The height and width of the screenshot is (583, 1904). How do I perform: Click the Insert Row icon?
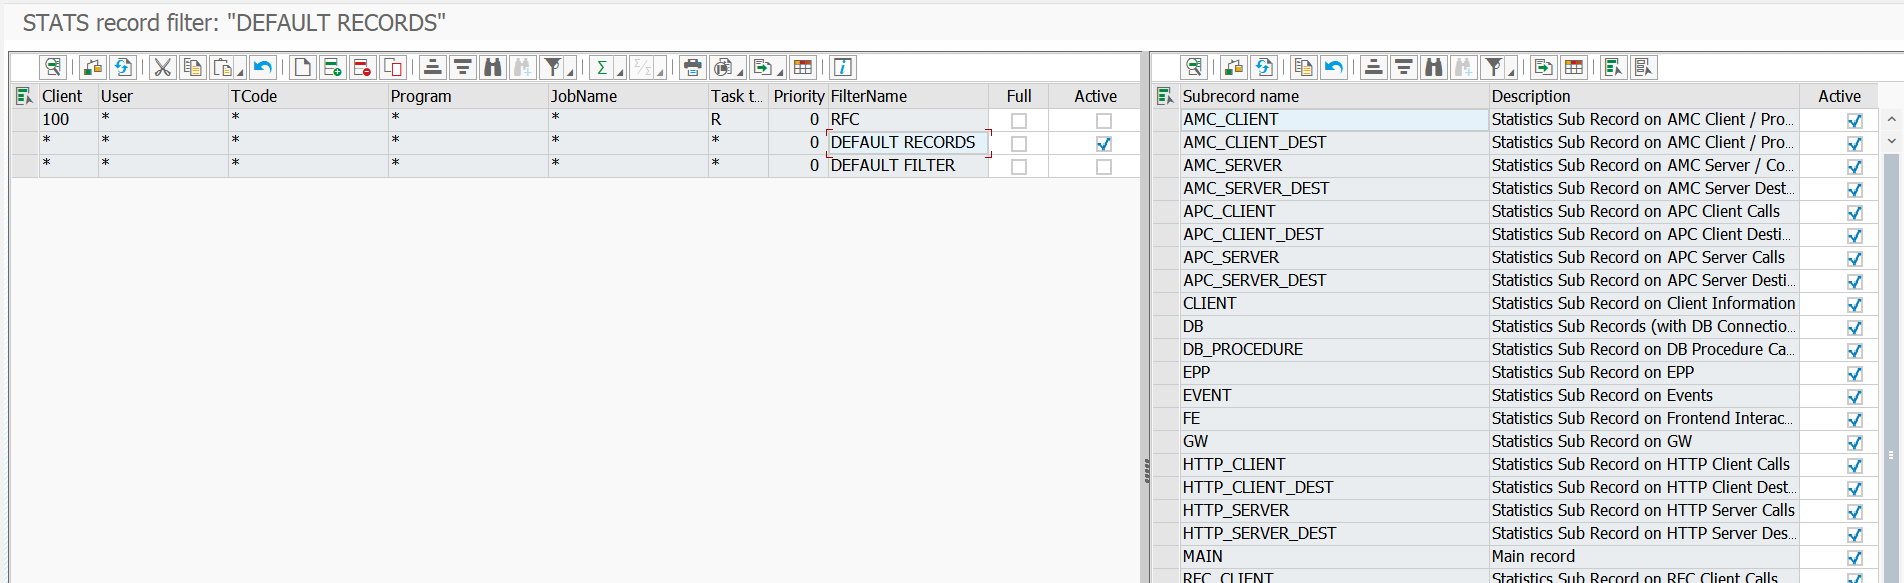tap(333, 67)
